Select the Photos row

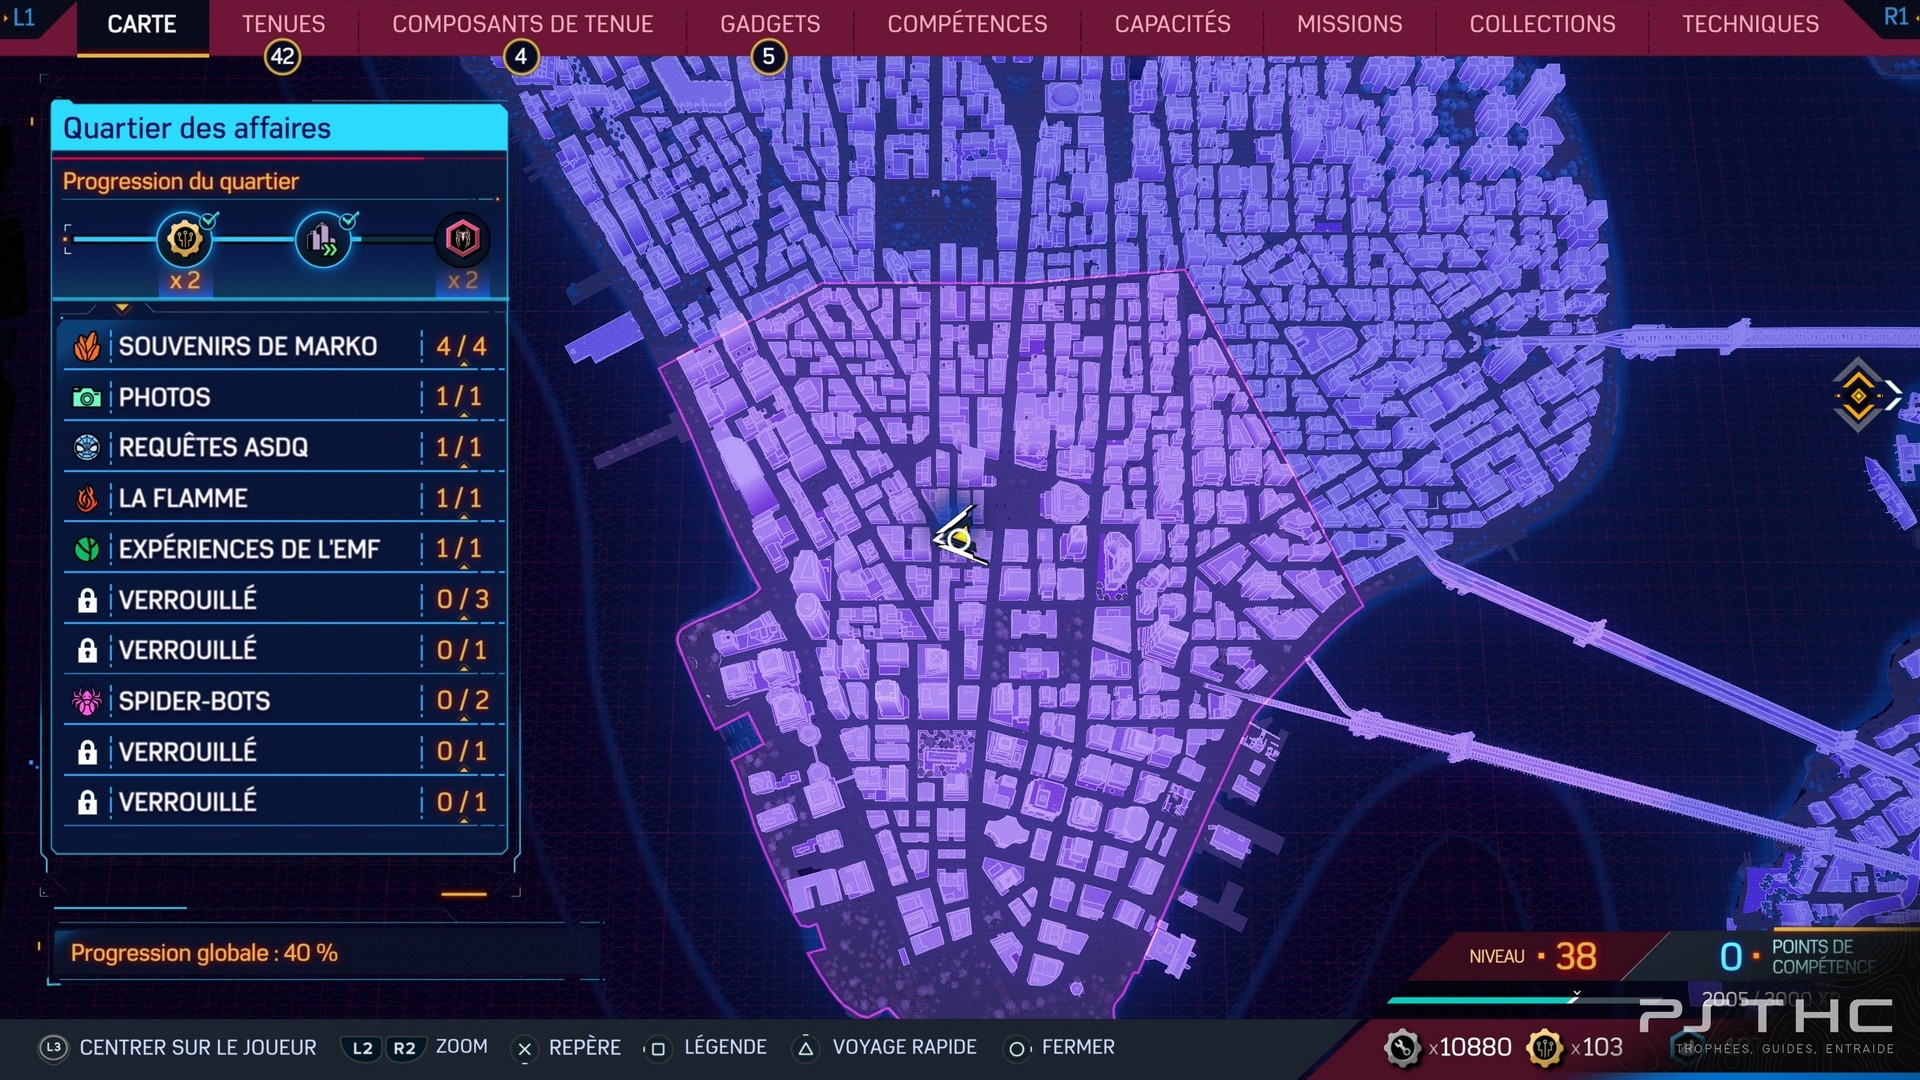point(282,397)
